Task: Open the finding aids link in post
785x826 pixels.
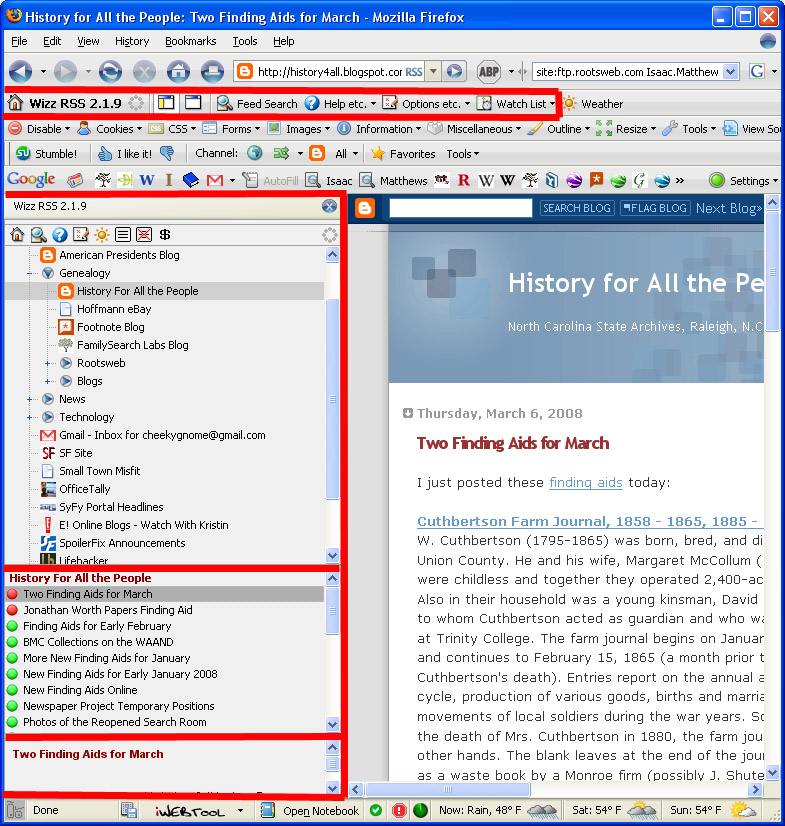Action: (586, 482)
